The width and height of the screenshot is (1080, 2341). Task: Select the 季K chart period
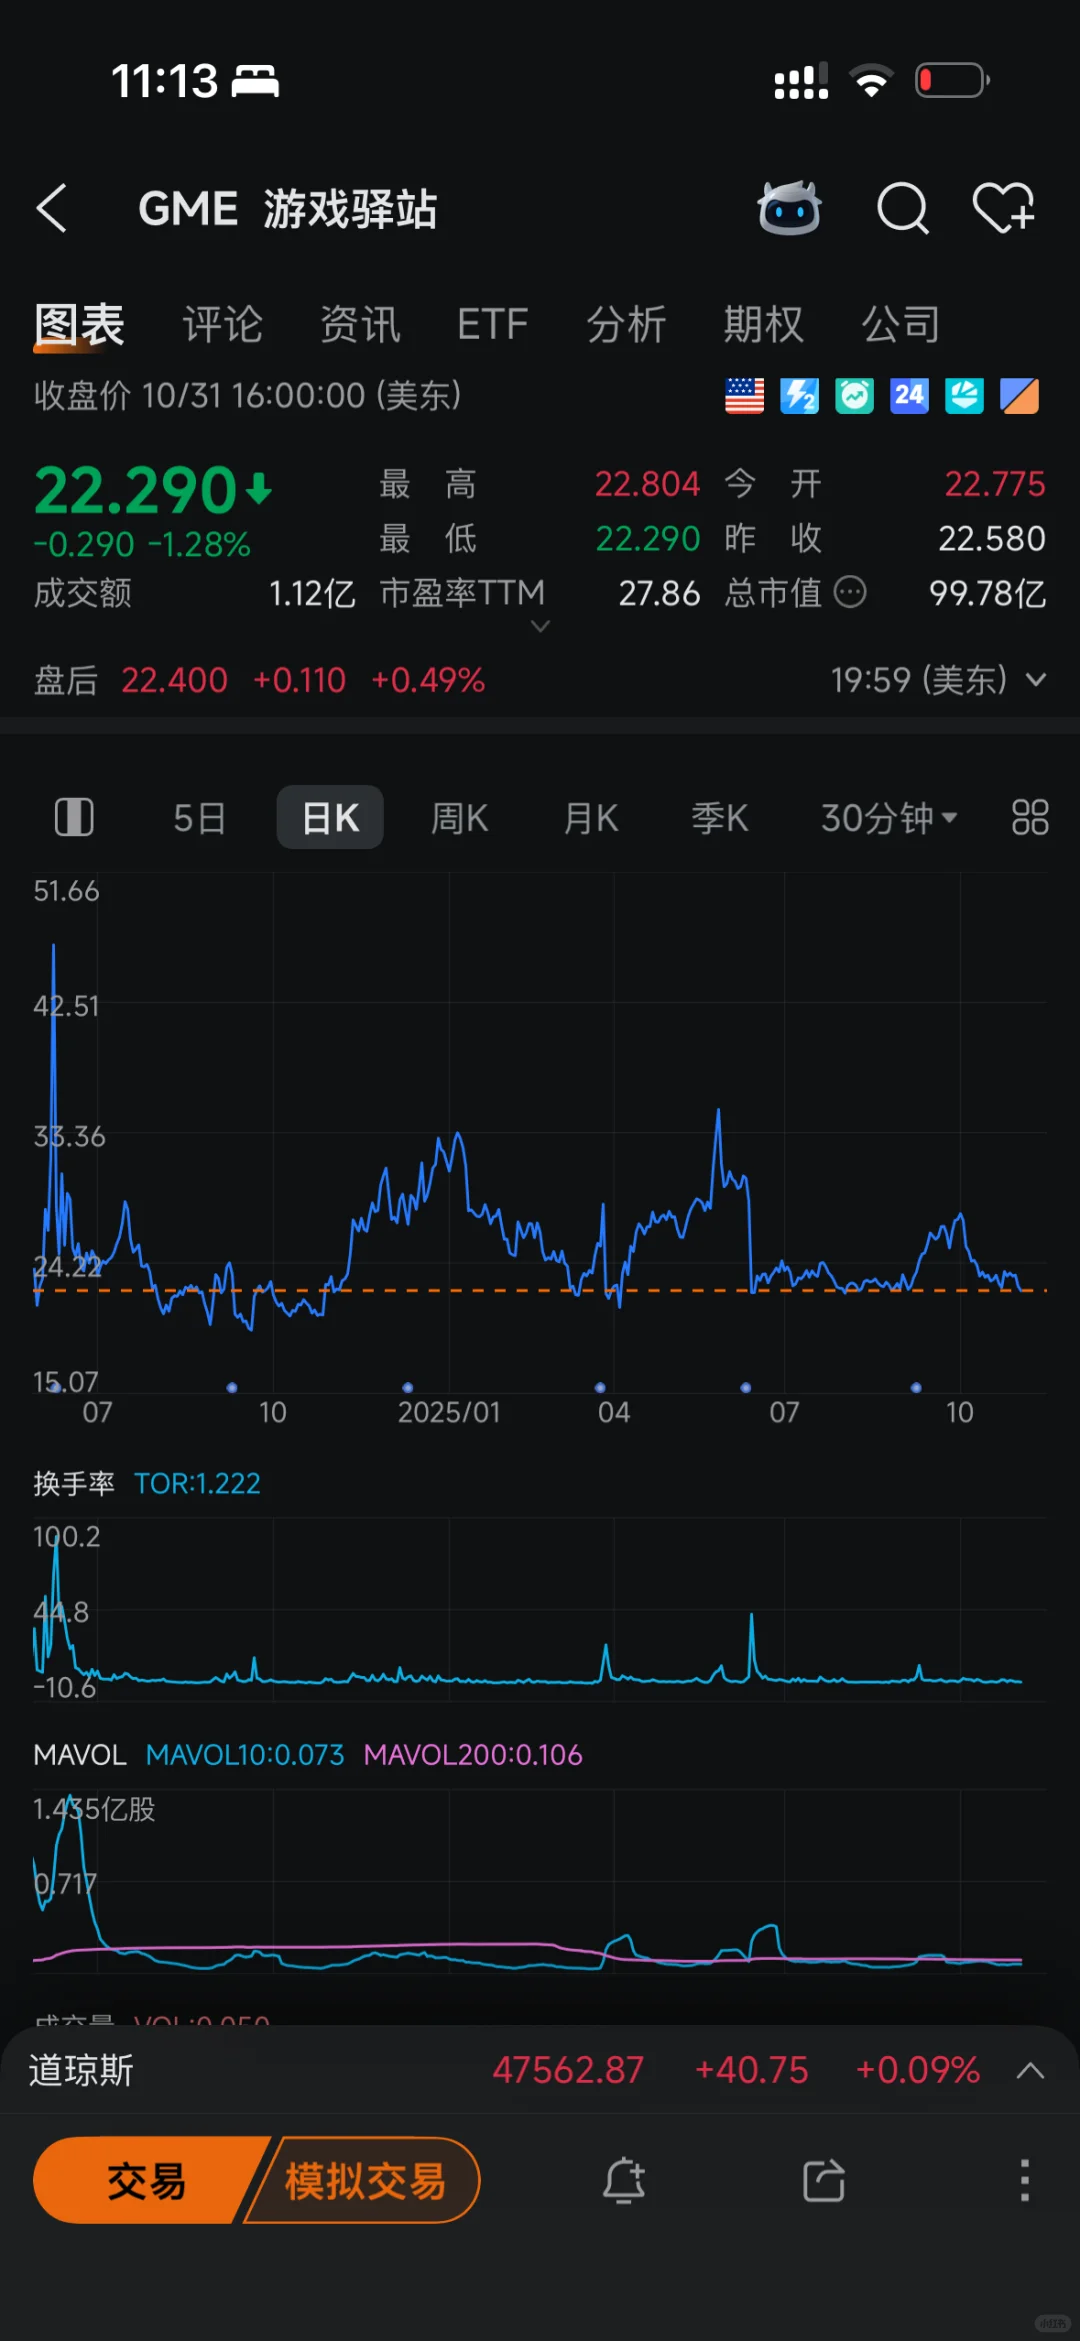pyautogui.click(x=720, y=818)
